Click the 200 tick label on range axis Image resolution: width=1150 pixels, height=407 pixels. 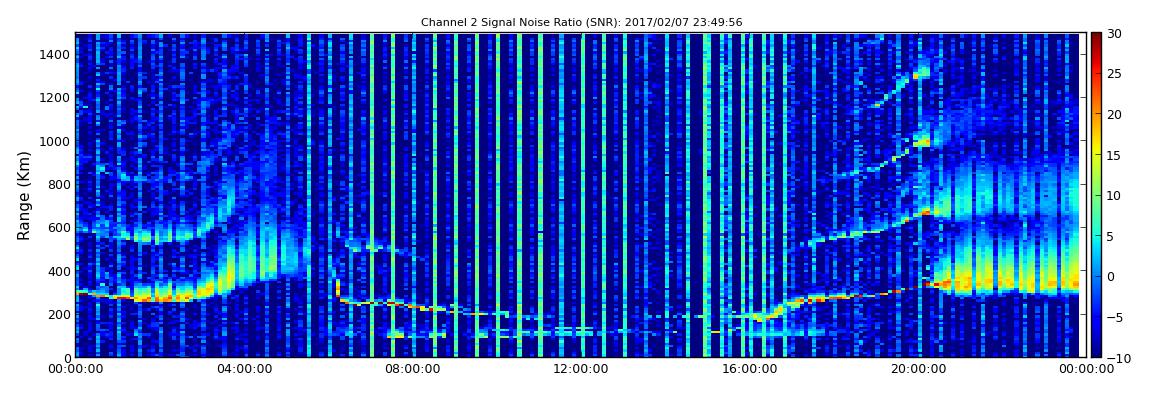pyautogui.click(x=60, y=315)
